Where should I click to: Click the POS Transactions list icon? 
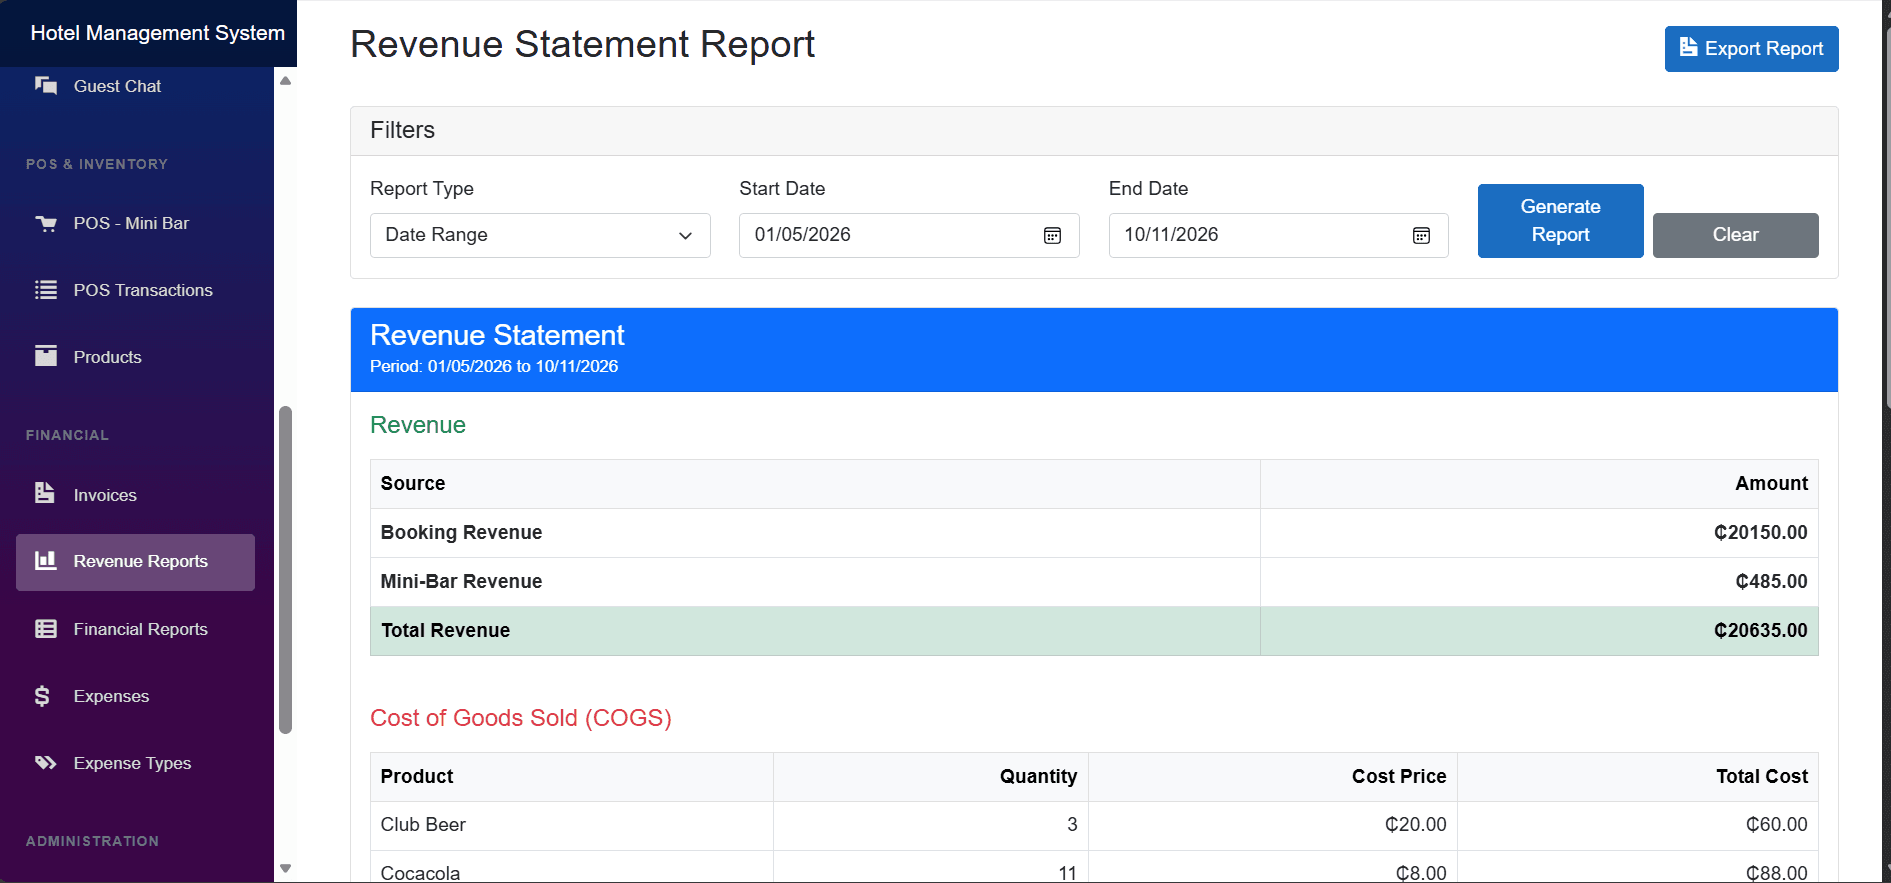[x=46, y=290]
